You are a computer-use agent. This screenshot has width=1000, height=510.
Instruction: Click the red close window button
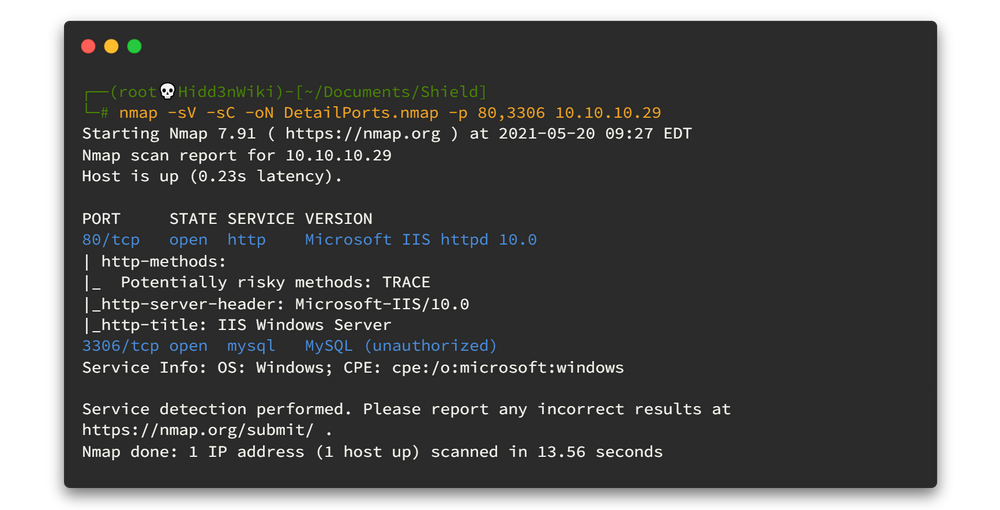(88, 46)
